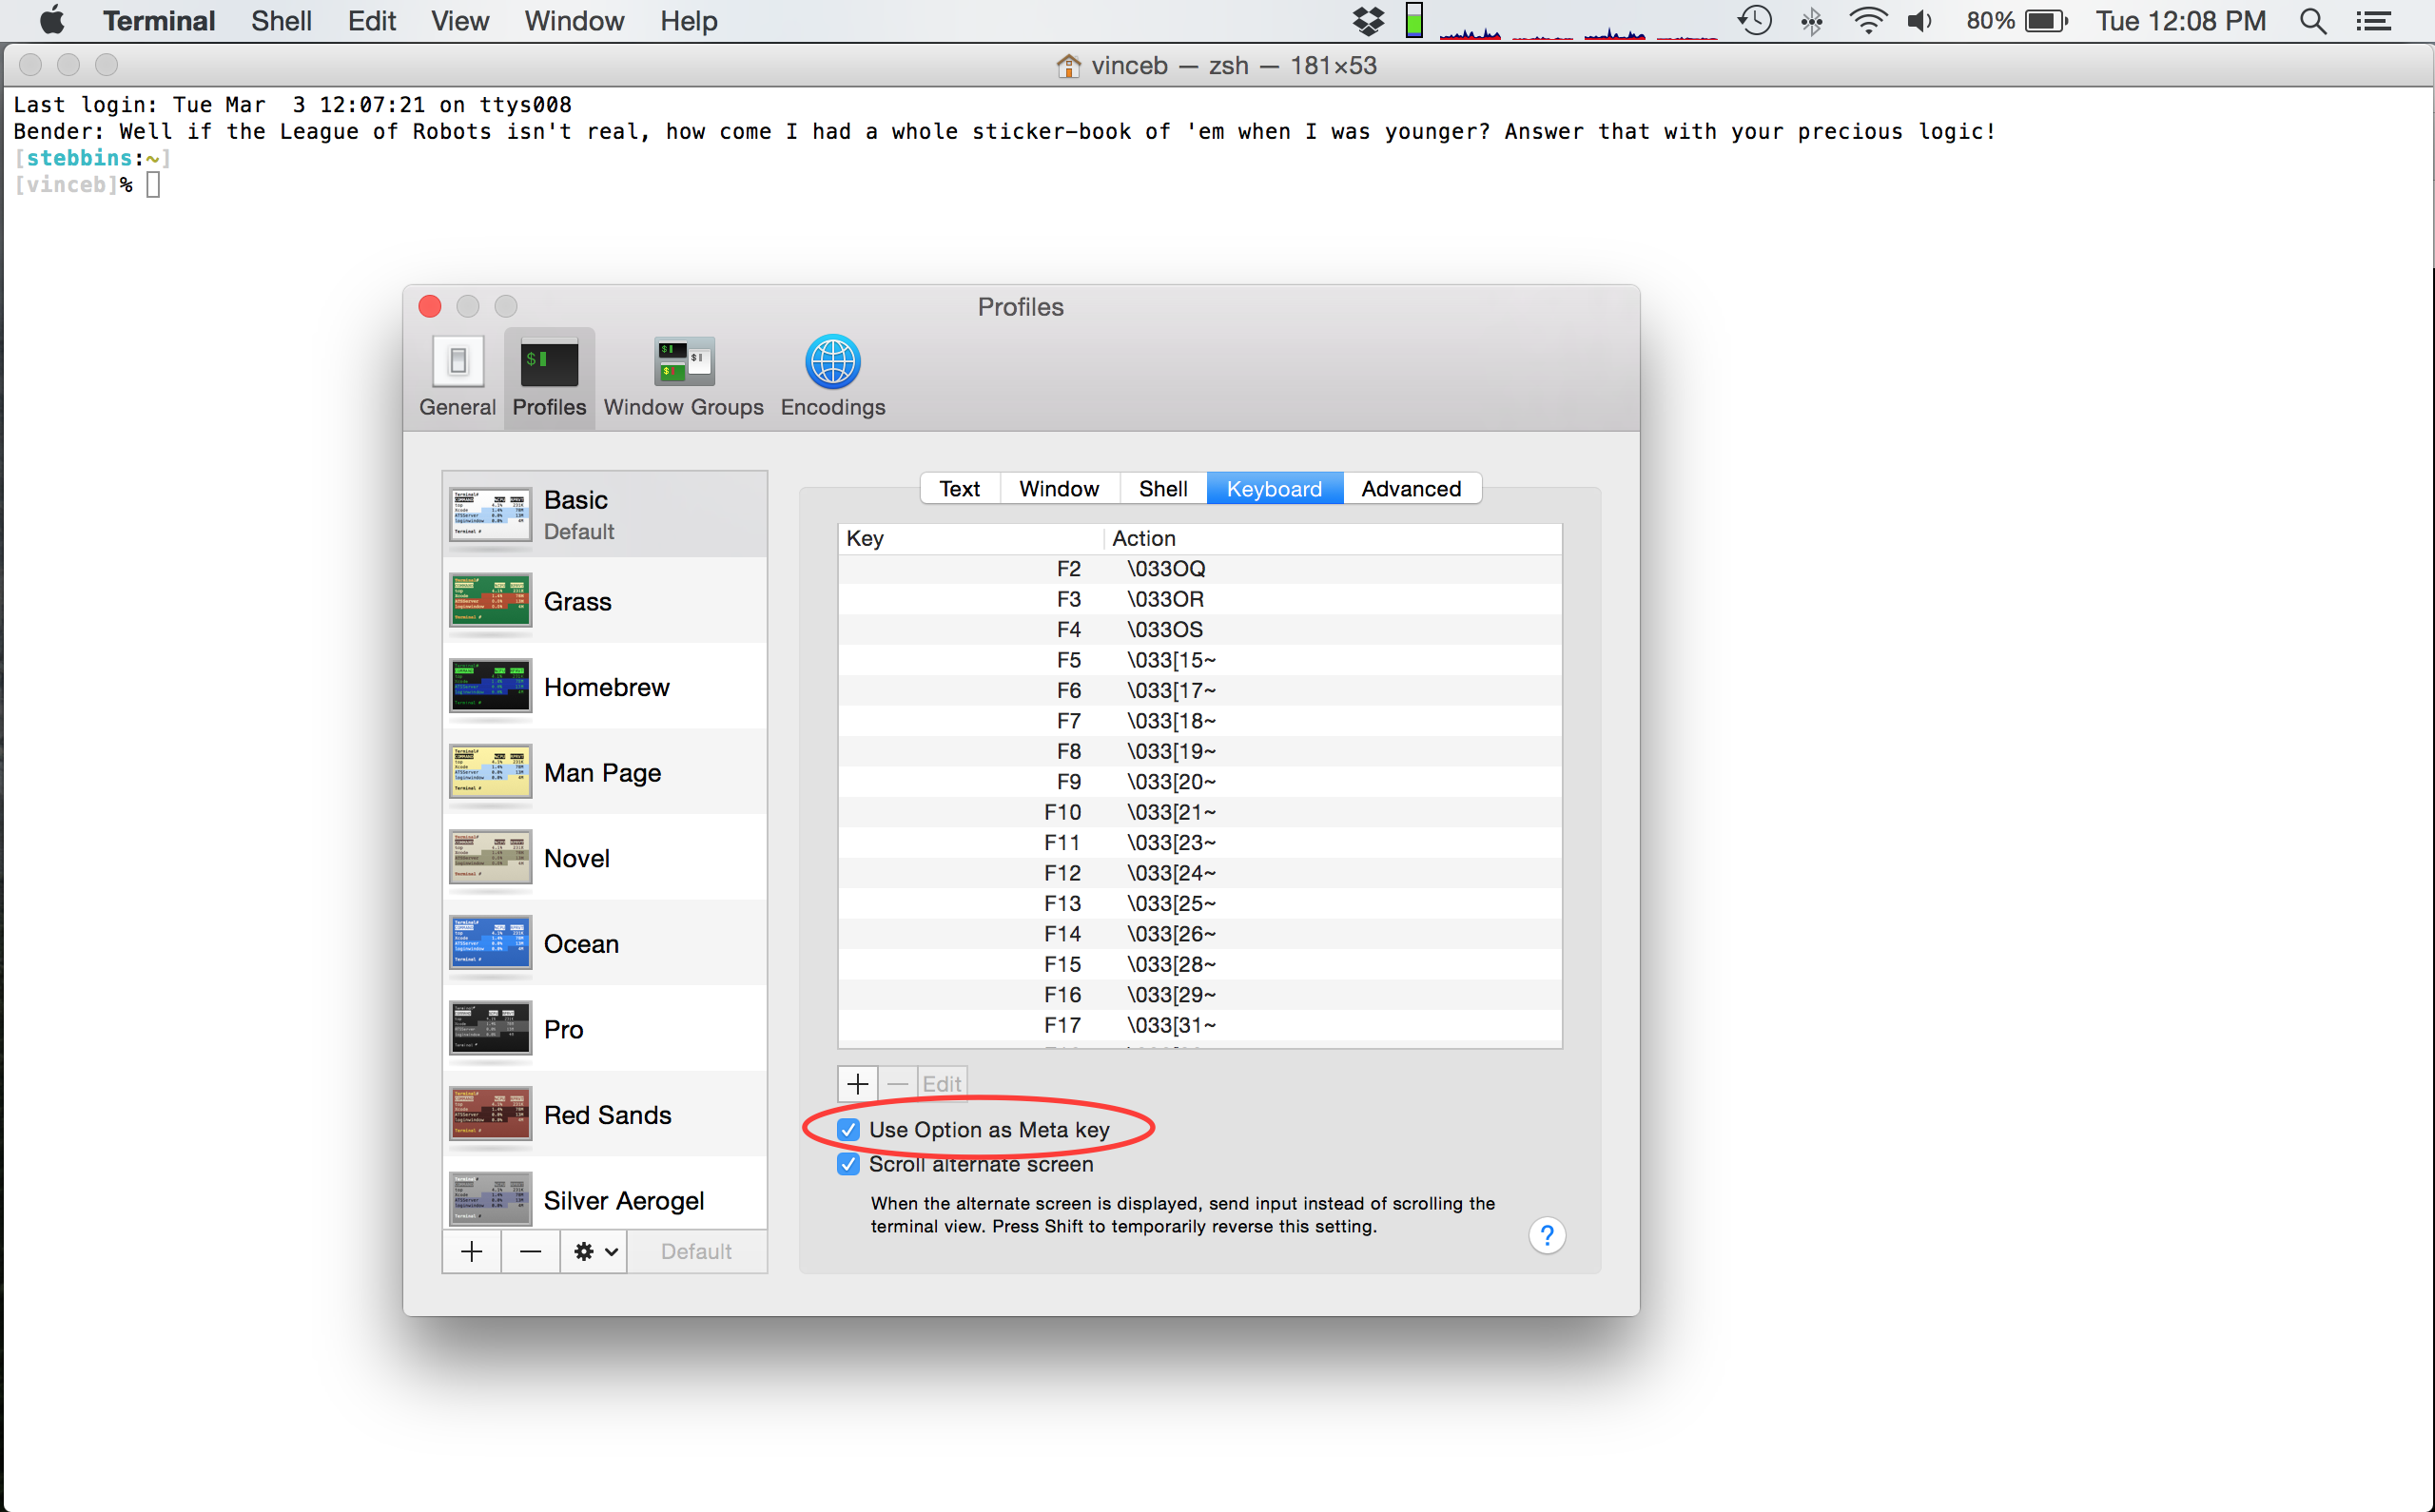Image resolution: width=2435 pixels, height=1512 pixels.
Task: Open Spotlight search in menu bar
Action: [2312, 21]
